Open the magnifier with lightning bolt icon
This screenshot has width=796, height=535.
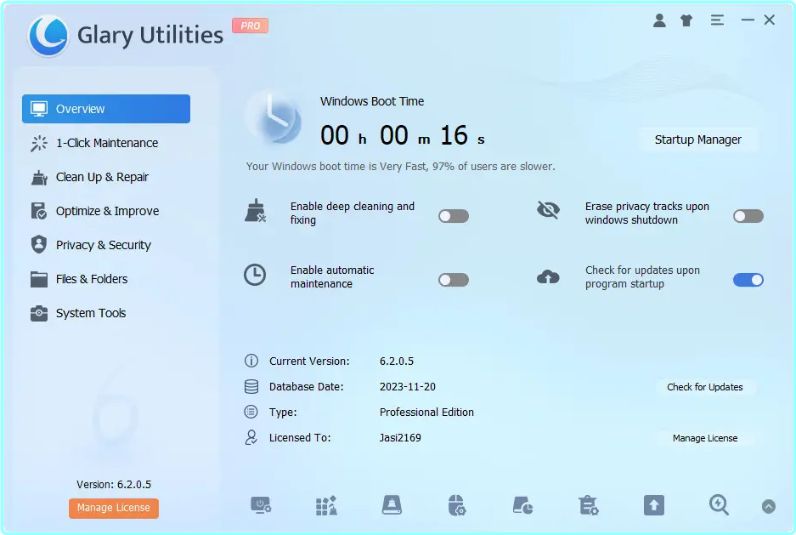(x=718, y=506)
